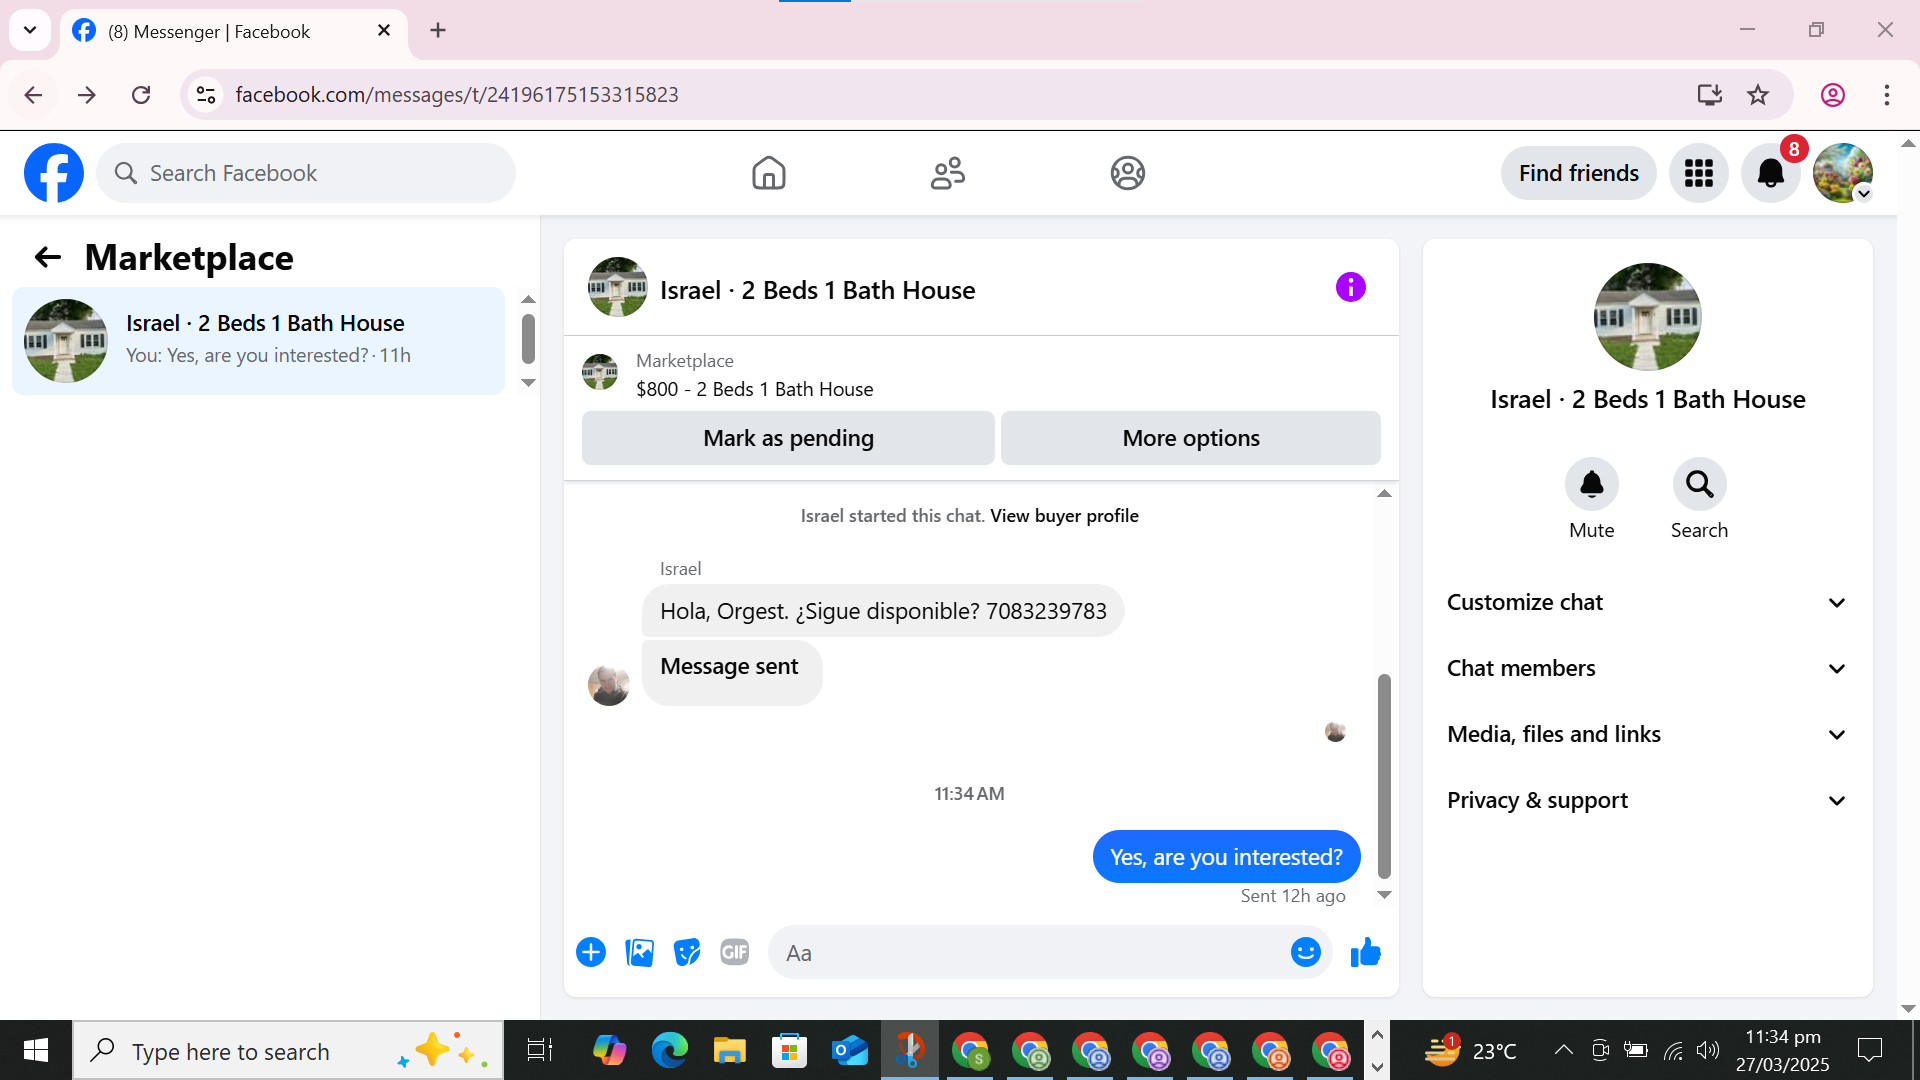The width and height of the screenshot is (1920, 1080).
Task: Click the conversation list scrollbar thumb
Action: (528, 339)
